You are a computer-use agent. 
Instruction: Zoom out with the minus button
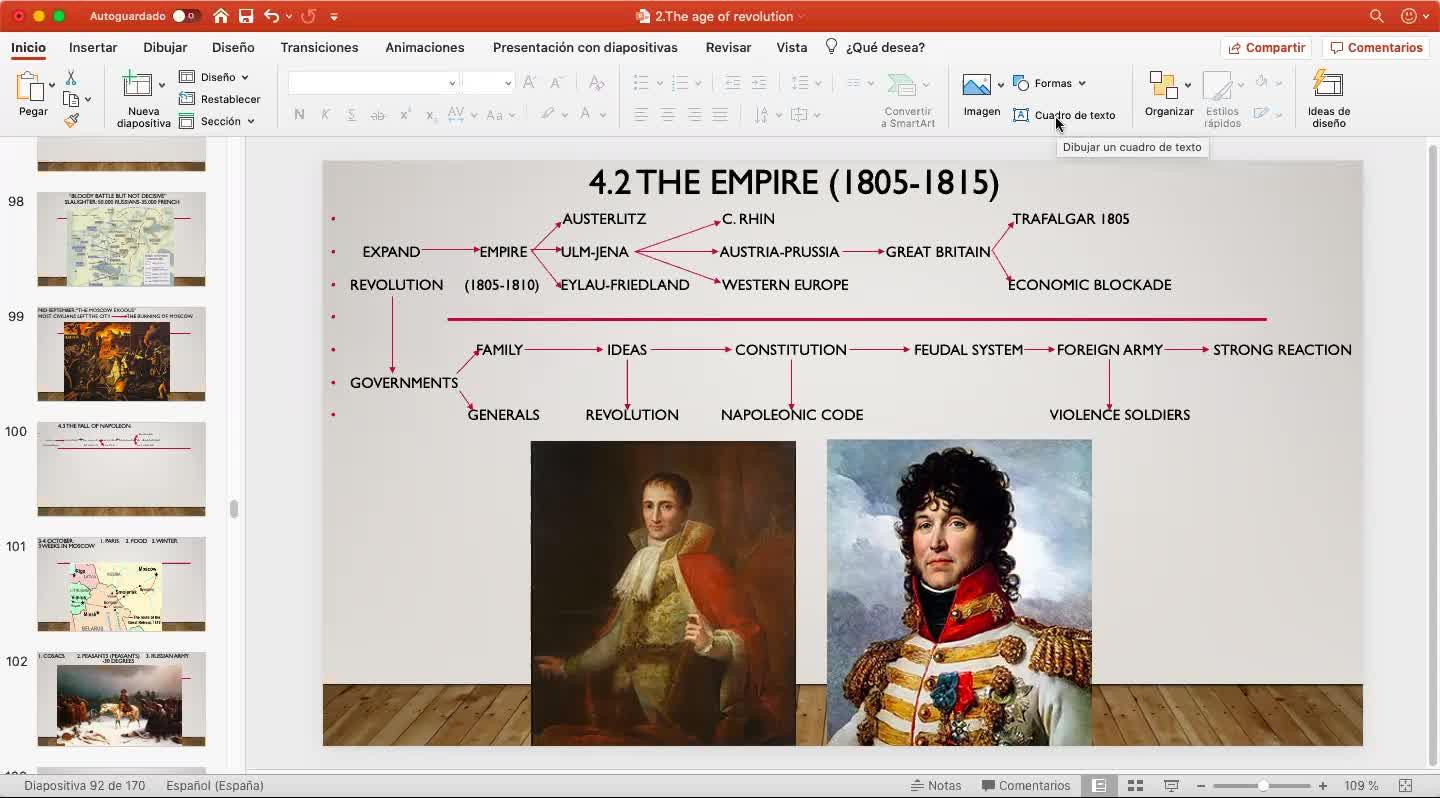(1201, 786)
